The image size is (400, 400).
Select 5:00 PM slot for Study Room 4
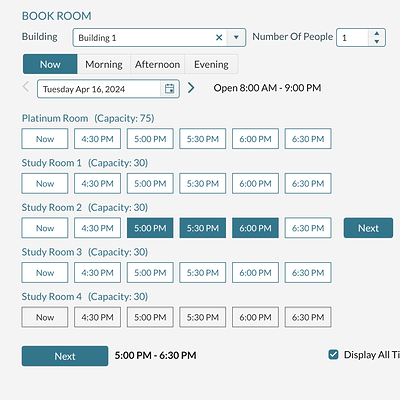[x=150, y=317]
